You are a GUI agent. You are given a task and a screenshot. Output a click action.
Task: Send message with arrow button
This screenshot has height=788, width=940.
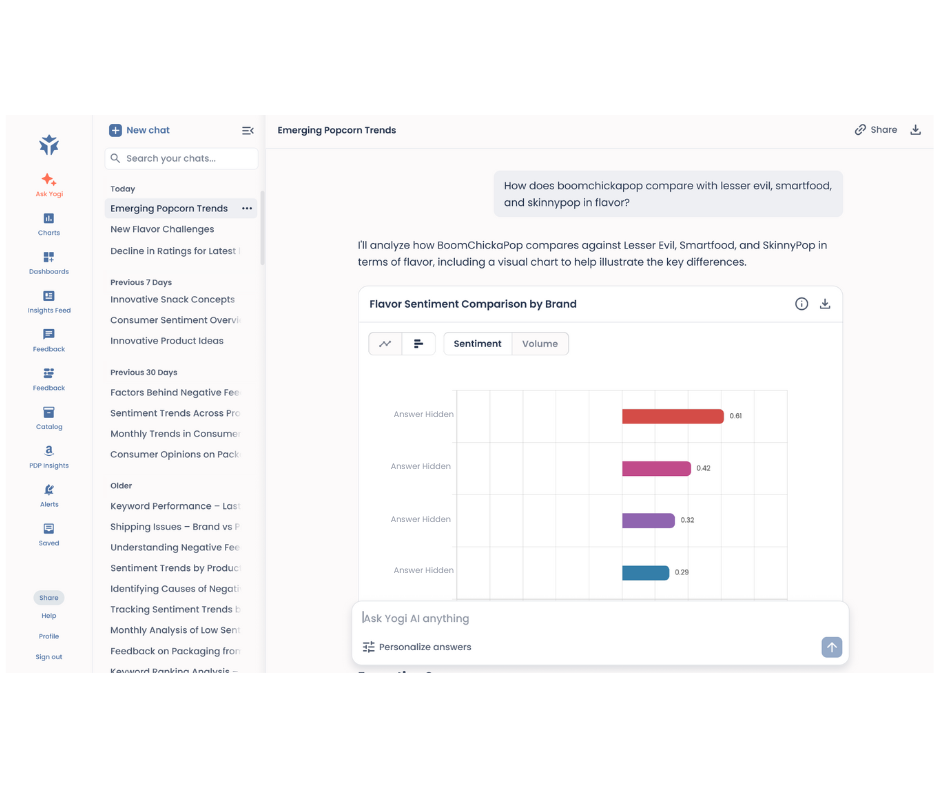coord(831,647)
